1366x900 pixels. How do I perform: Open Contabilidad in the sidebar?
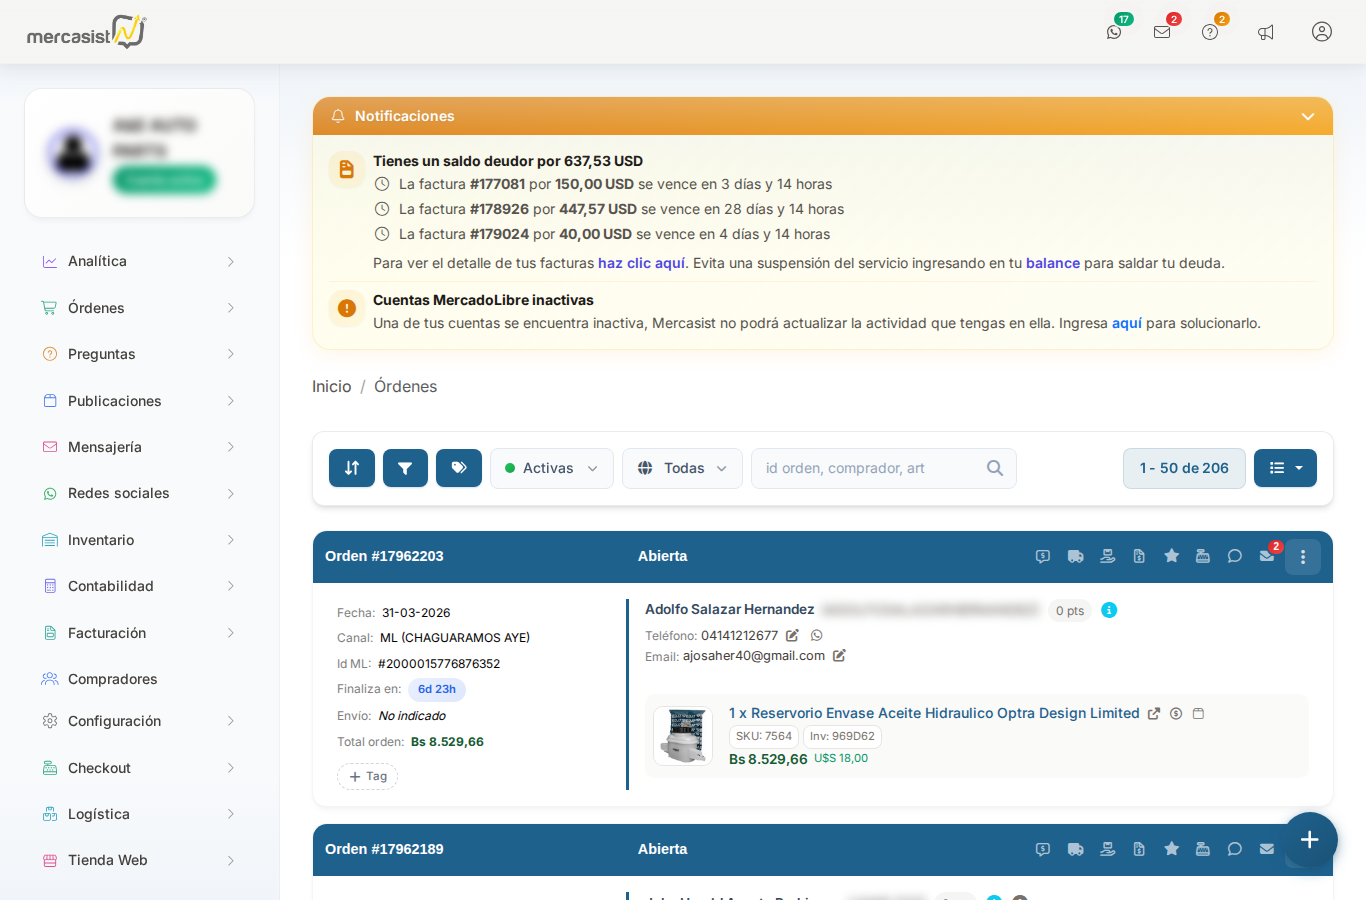(139, 586)
